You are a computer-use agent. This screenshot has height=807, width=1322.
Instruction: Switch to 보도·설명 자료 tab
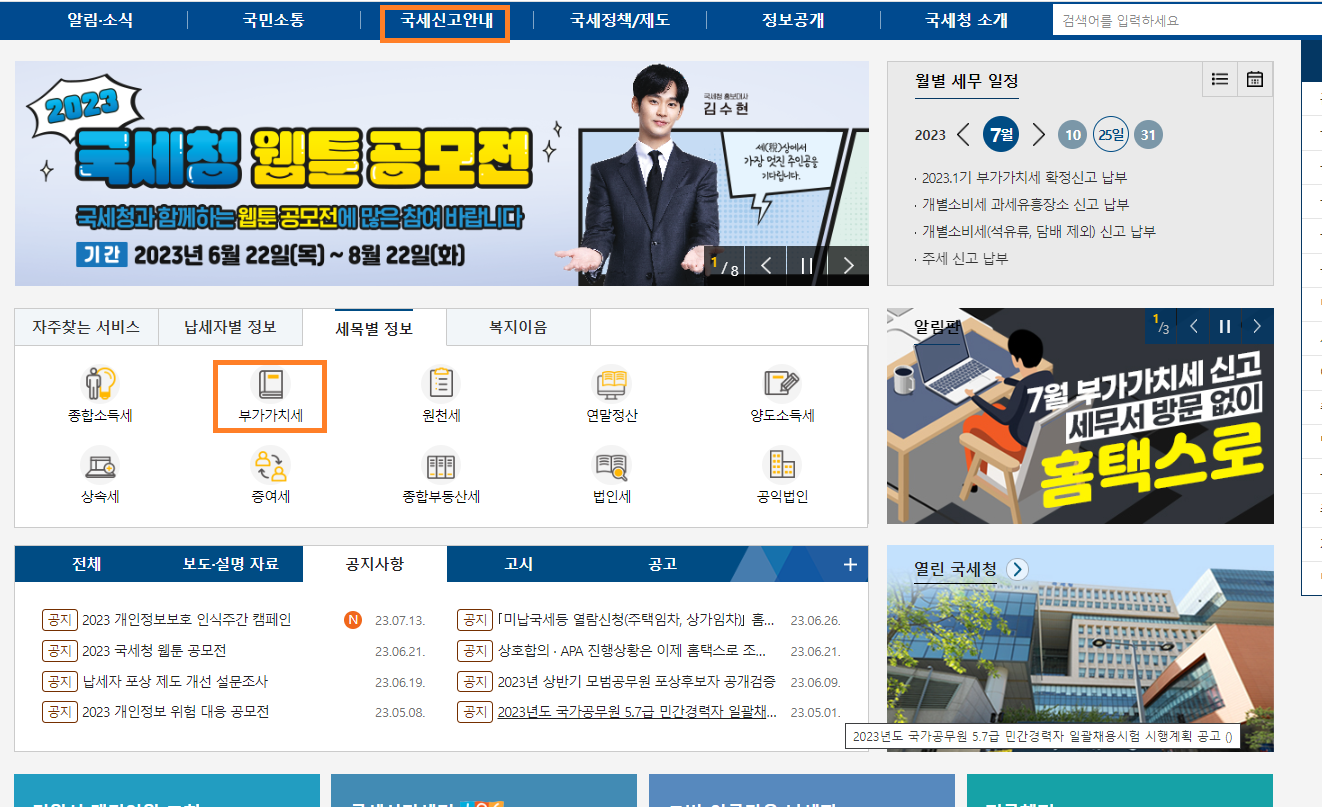231,564
